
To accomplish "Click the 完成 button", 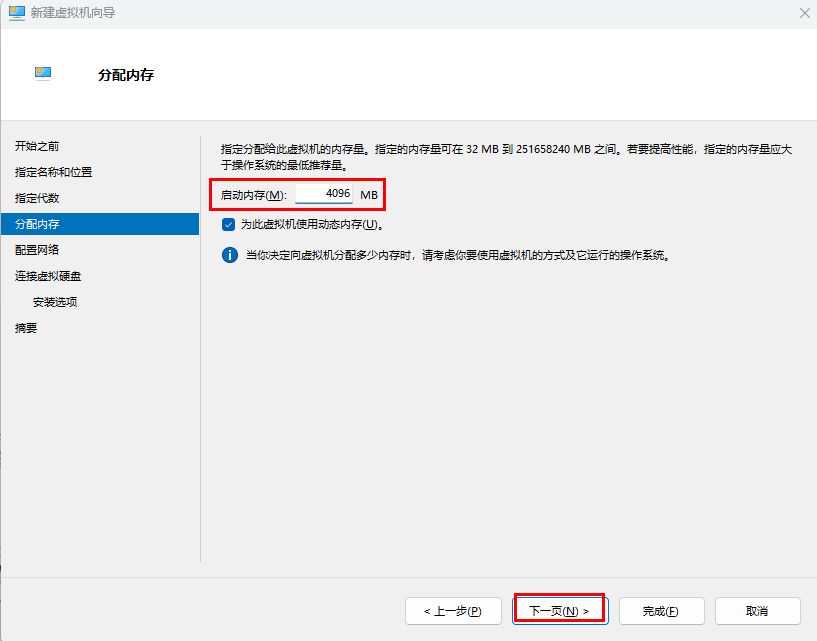I will point(662,611).
